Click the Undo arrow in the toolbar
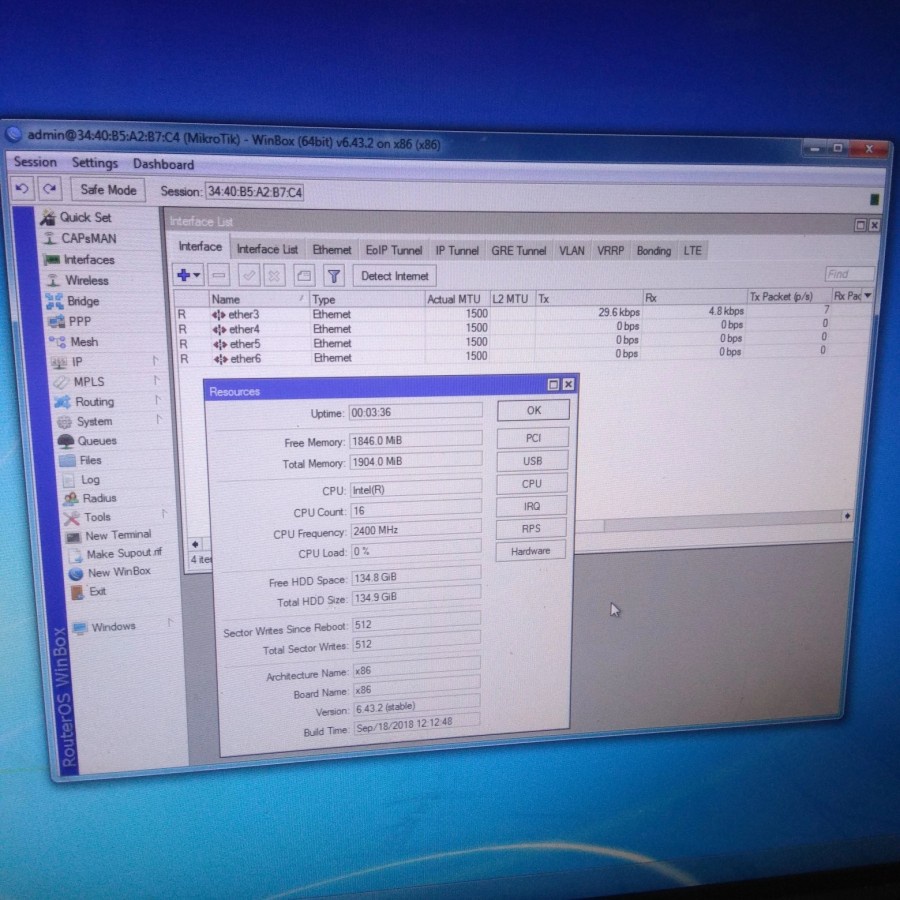The width and height of the screenshot is (900, 900). click(x=24, y=189)
